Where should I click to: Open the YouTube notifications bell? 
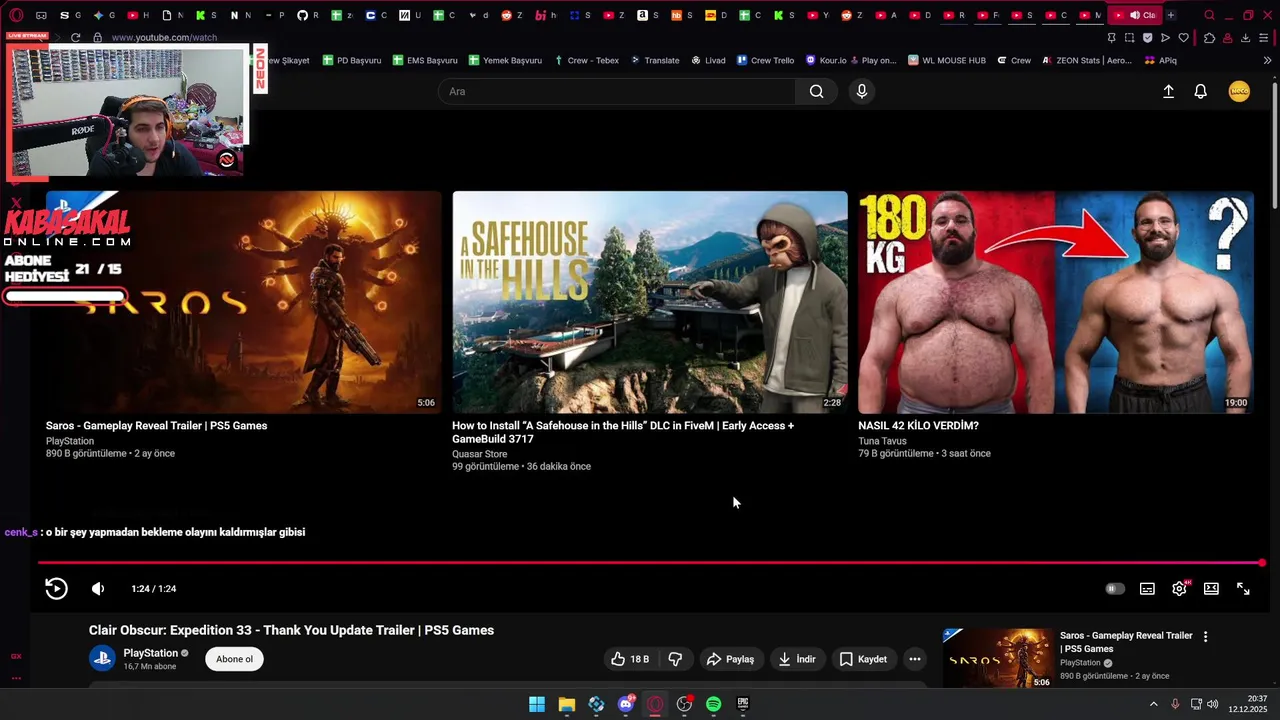[x=1201, y=91]
